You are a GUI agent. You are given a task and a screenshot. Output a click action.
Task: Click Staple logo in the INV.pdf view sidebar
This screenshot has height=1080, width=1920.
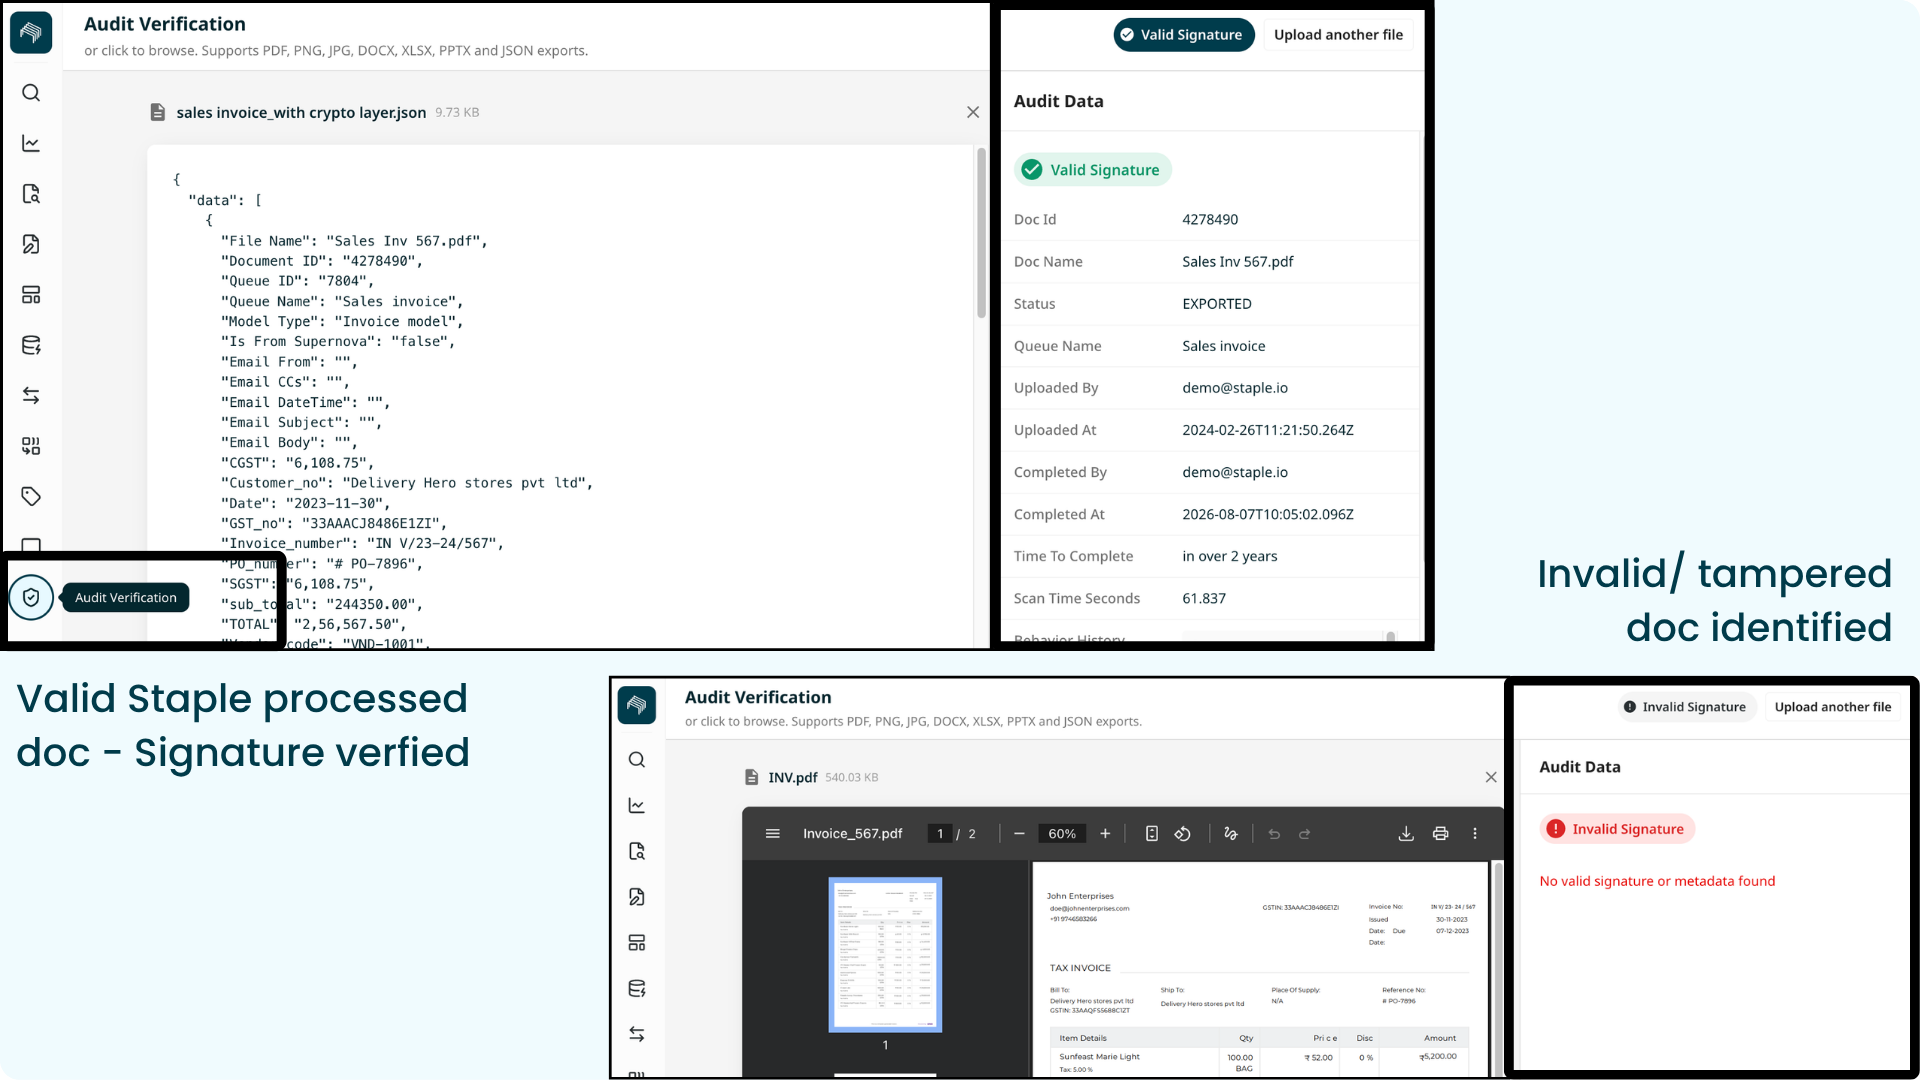click(637, 705)
